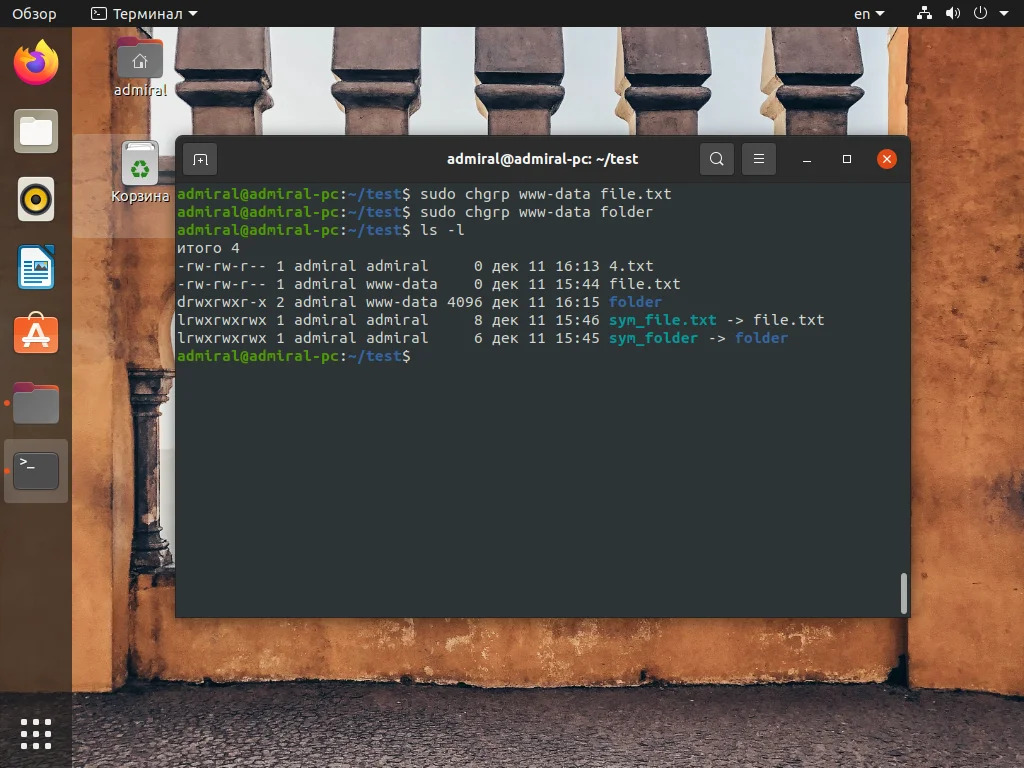Viewport: 1024px width, 768px height.
Task: Open a new terminal tab icon
Action: 201,159
